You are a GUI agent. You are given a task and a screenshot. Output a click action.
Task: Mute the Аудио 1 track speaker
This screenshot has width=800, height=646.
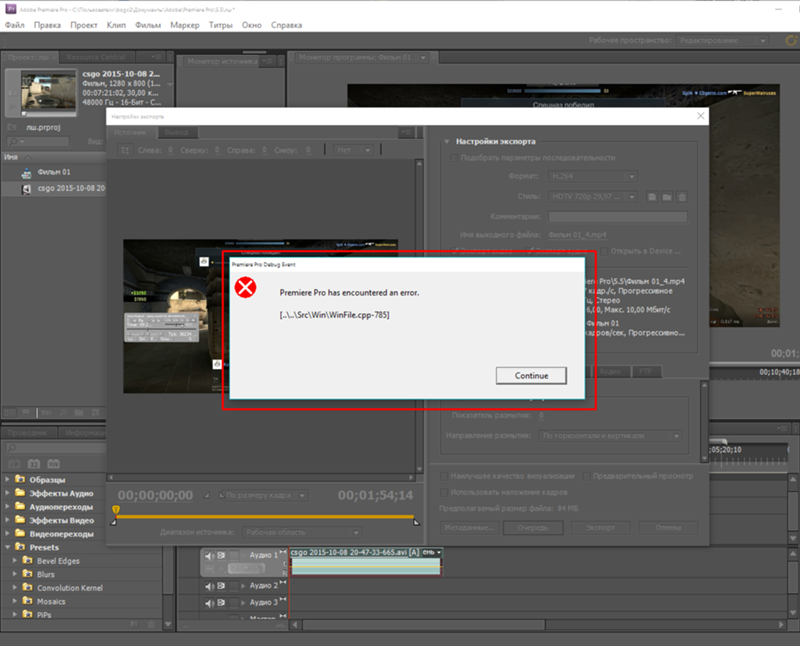(209, 555)
